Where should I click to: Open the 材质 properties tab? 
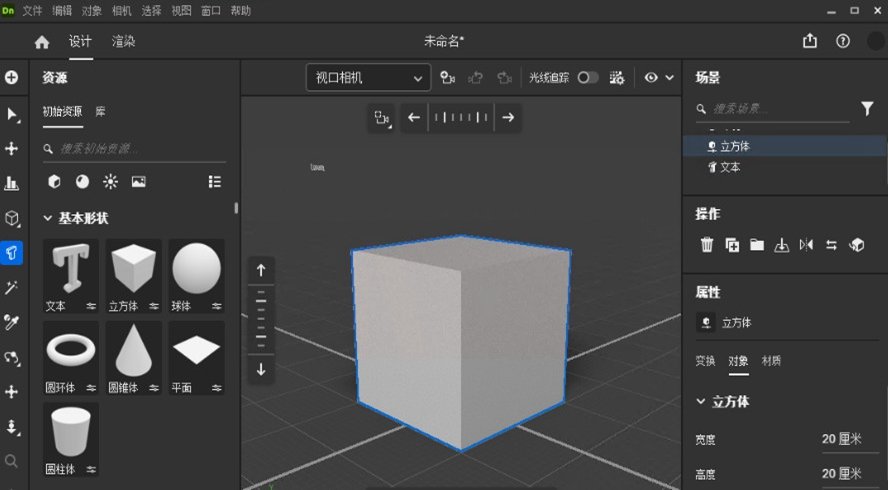click(771, 361)
